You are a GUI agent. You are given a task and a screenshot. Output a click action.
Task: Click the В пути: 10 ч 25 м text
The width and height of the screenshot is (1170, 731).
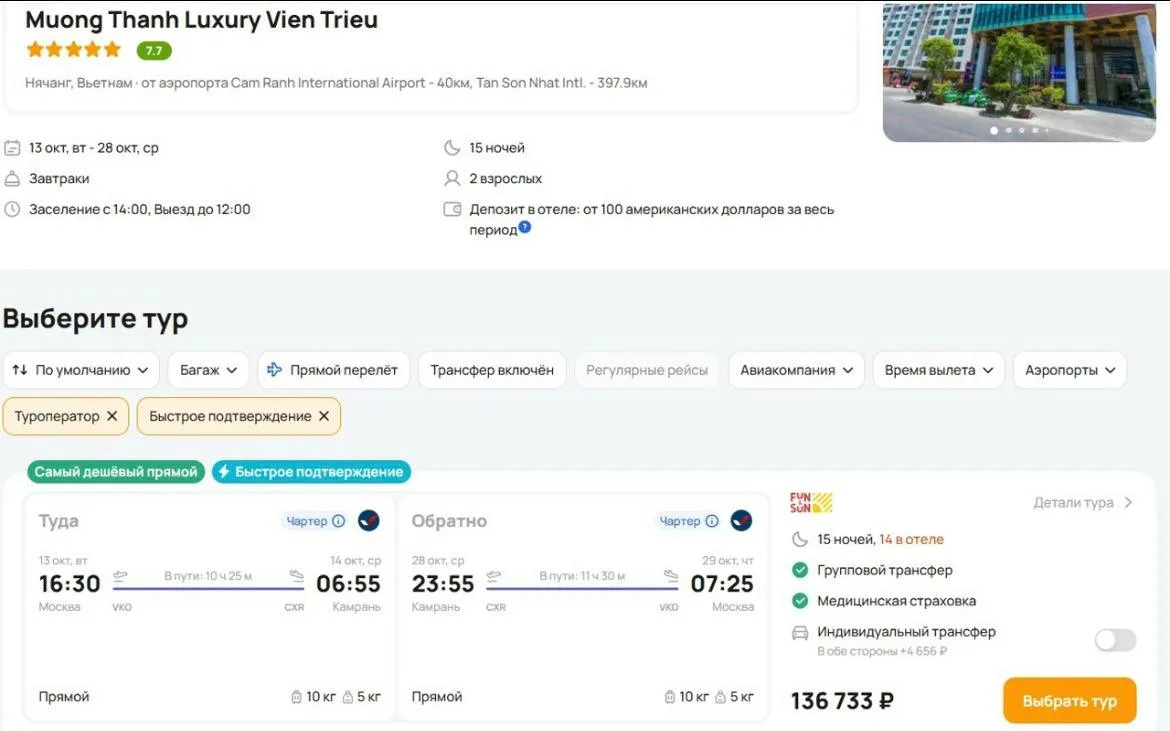point(208,576)
